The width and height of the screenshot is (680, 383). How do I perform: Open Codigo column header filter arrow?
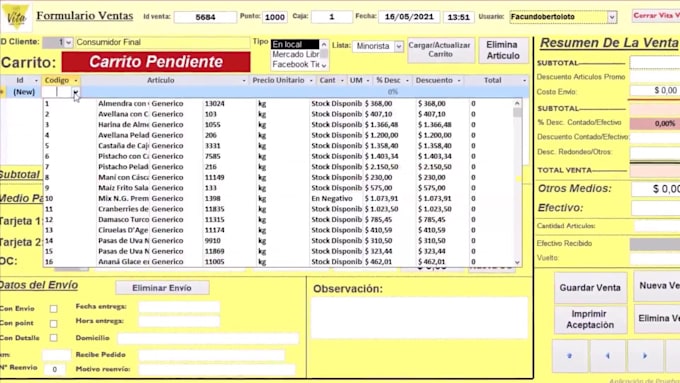76,81
